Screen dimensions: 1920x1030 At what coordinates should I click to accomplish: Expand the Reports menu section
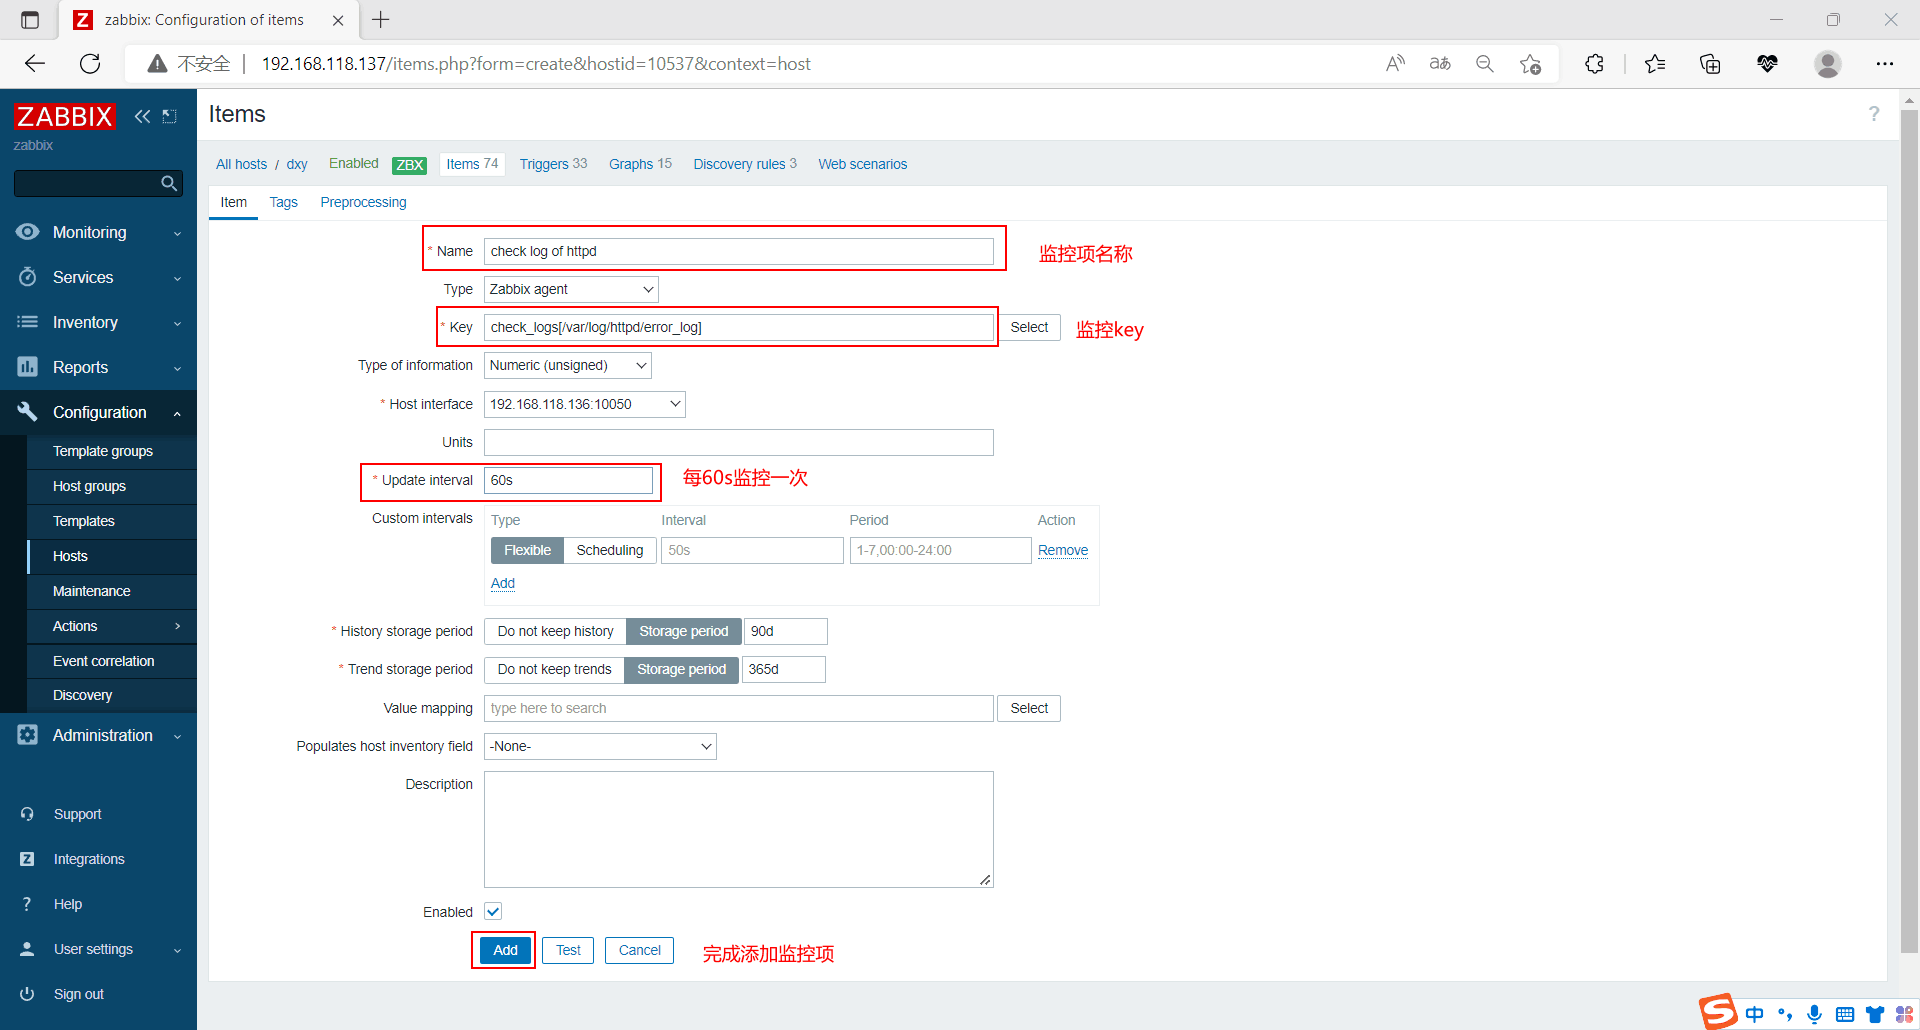(98, 367)
